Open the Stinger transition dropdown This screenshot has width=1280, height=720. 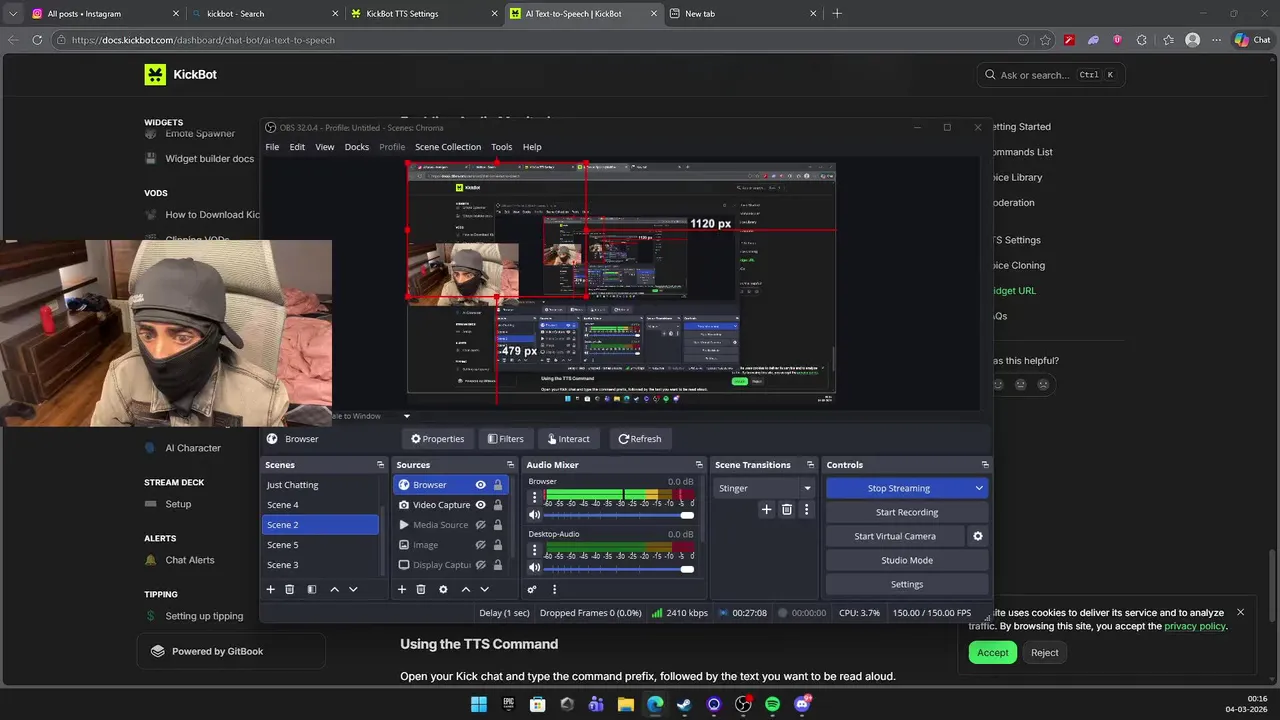[x=764, y=488]
